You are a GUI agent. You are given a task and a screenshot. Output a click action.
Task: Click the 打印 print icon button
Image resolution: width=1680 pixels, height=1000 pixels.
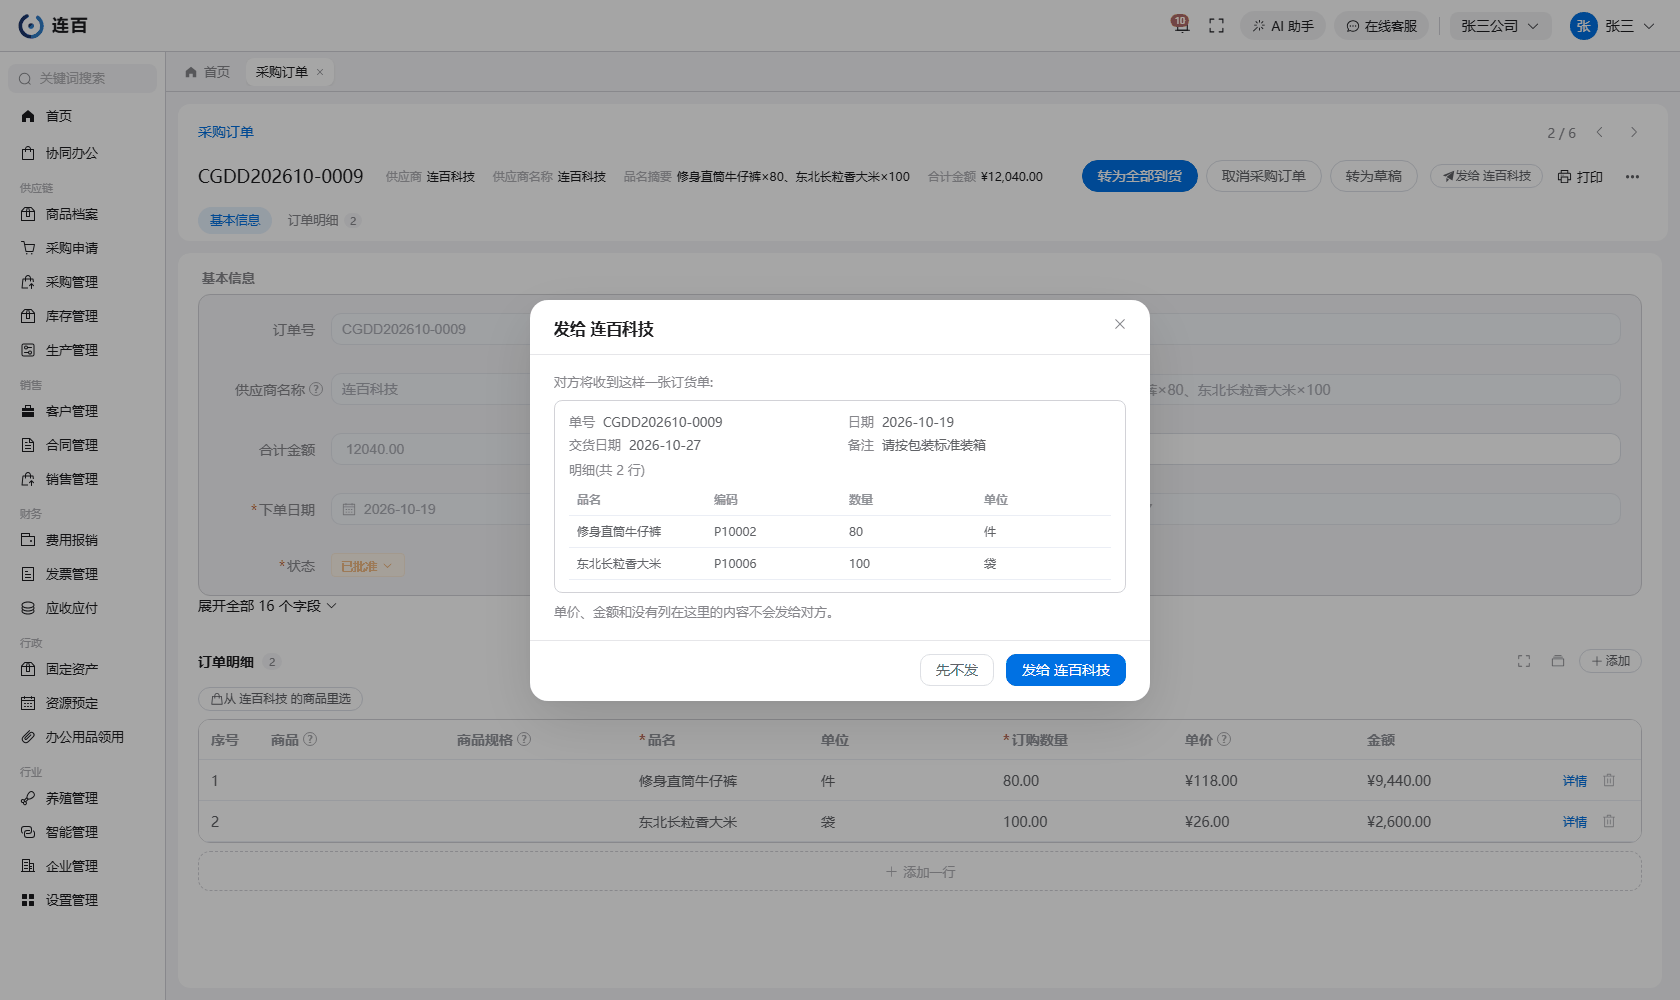tap(1580, 177)
